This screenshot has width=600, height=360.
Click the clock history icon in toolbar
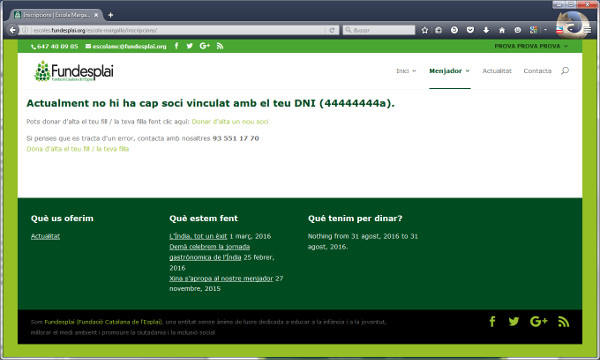[x=518, y=30]
